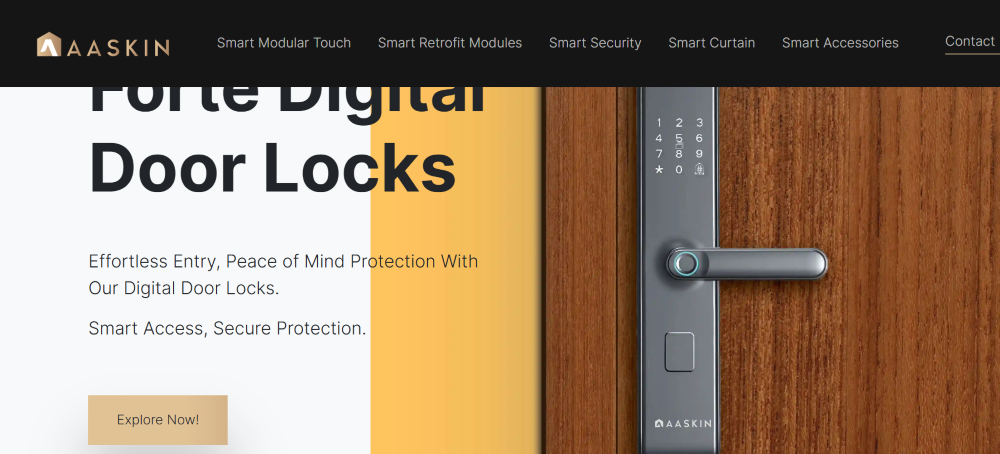
Task: Click the key slot cover on the lock
Action: [x=679, y=351]
